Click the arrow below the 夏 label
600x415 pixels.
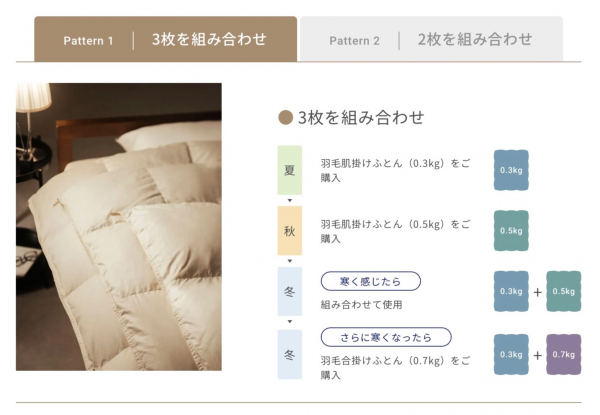(x=290, y=200)
